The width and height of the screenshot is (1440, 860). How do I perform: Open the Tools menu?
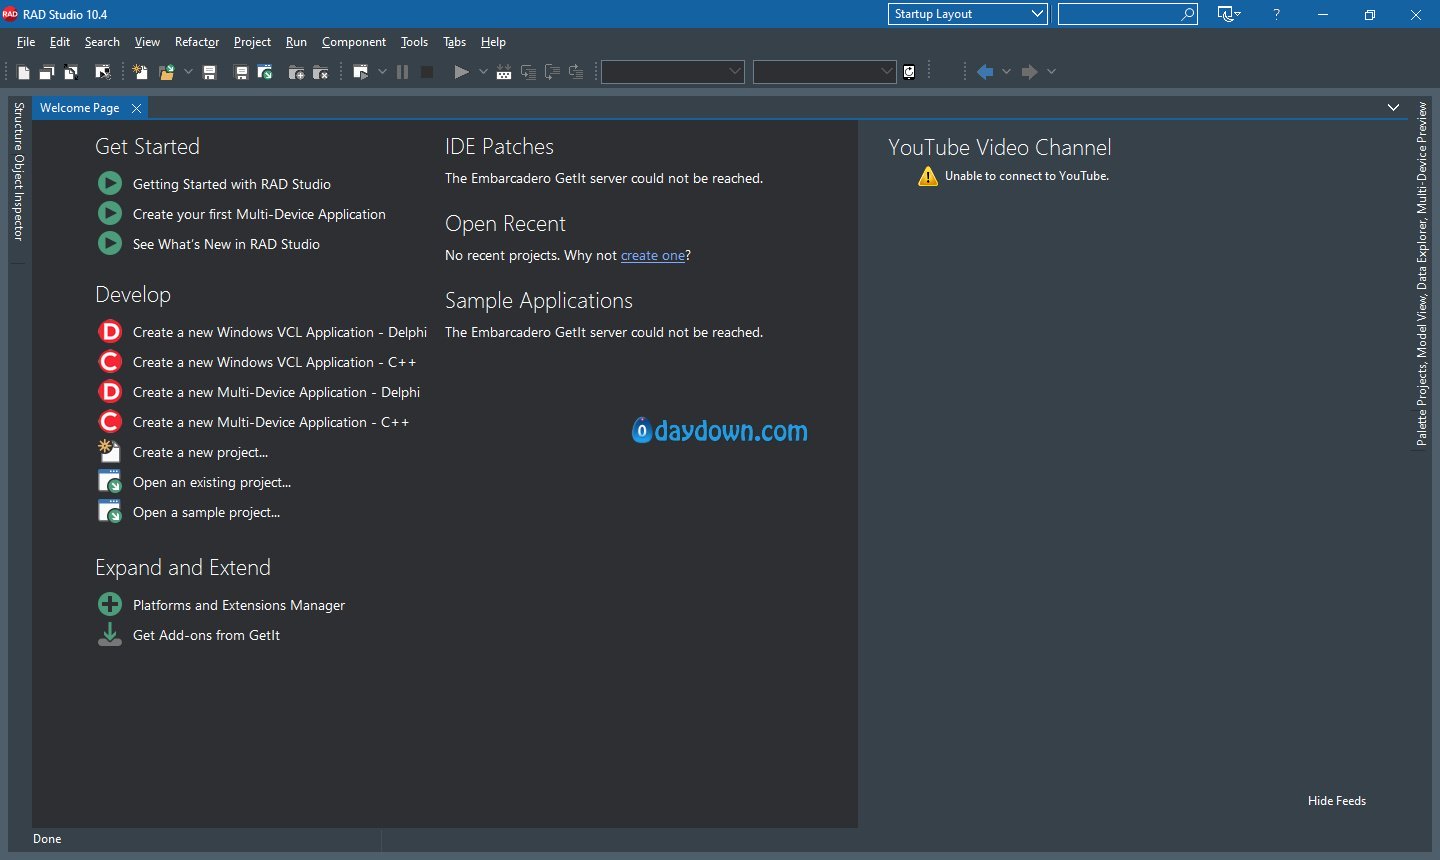[x=414, y=42]
